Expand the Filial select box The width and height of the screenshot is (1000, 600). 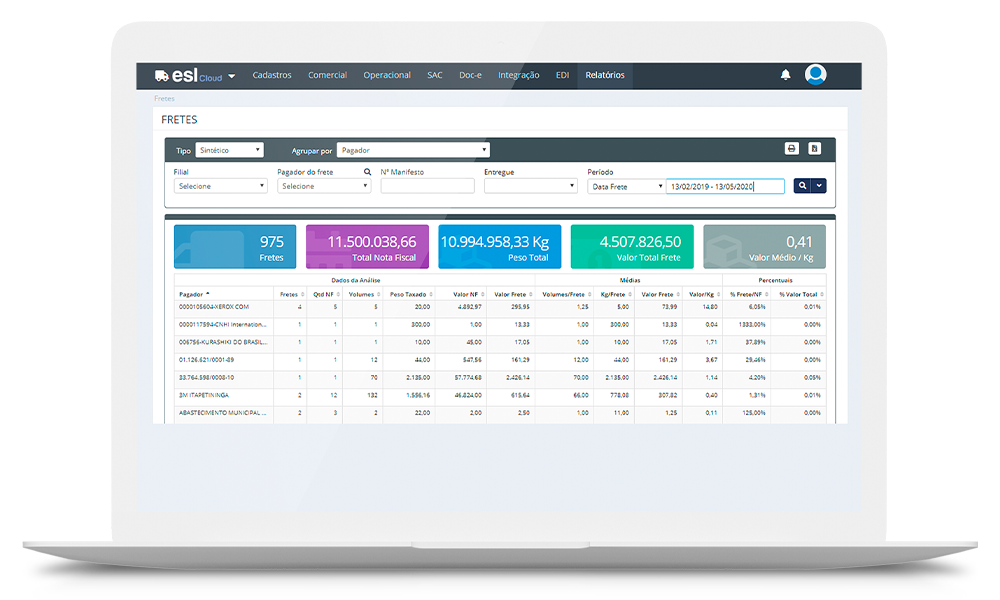click(220, 186)
